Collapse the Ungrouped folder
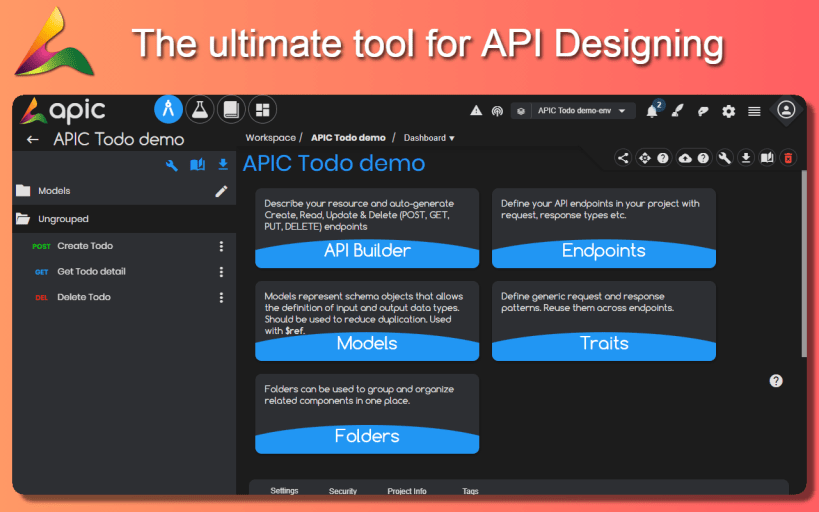Screen dimensions: 819x512 124,219
